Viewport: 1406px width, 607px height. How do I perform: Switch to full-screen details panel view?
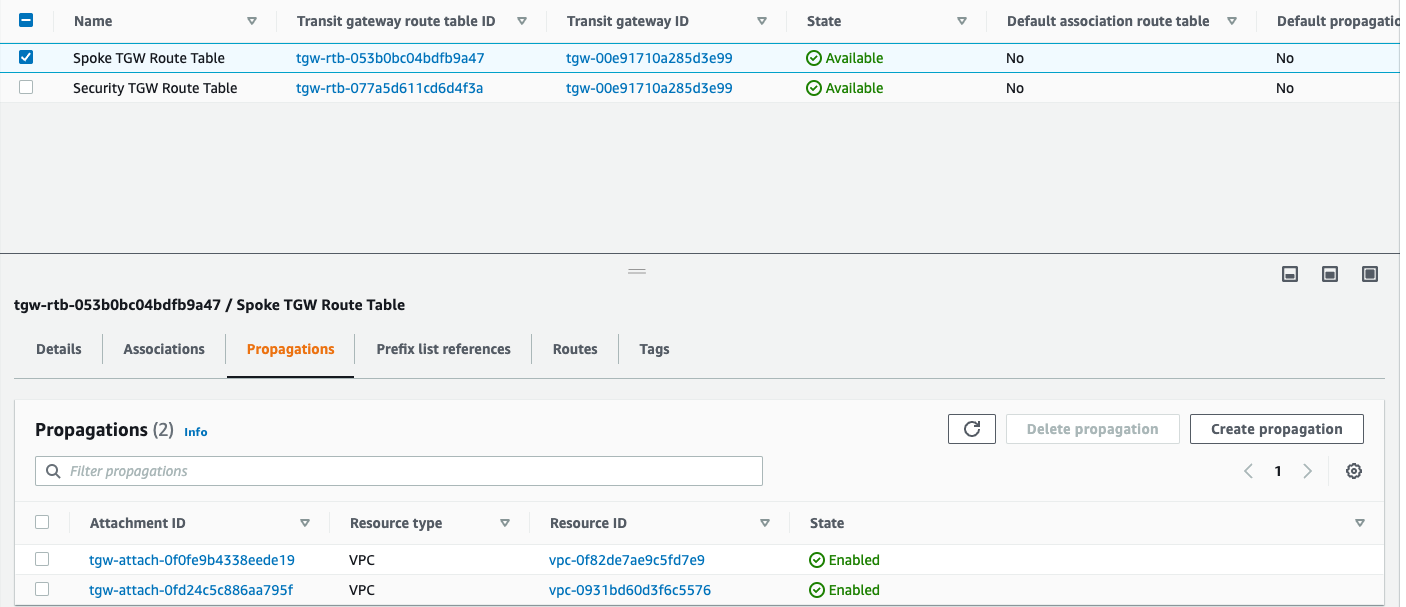pyautogui.click(x=1369, y=273)
